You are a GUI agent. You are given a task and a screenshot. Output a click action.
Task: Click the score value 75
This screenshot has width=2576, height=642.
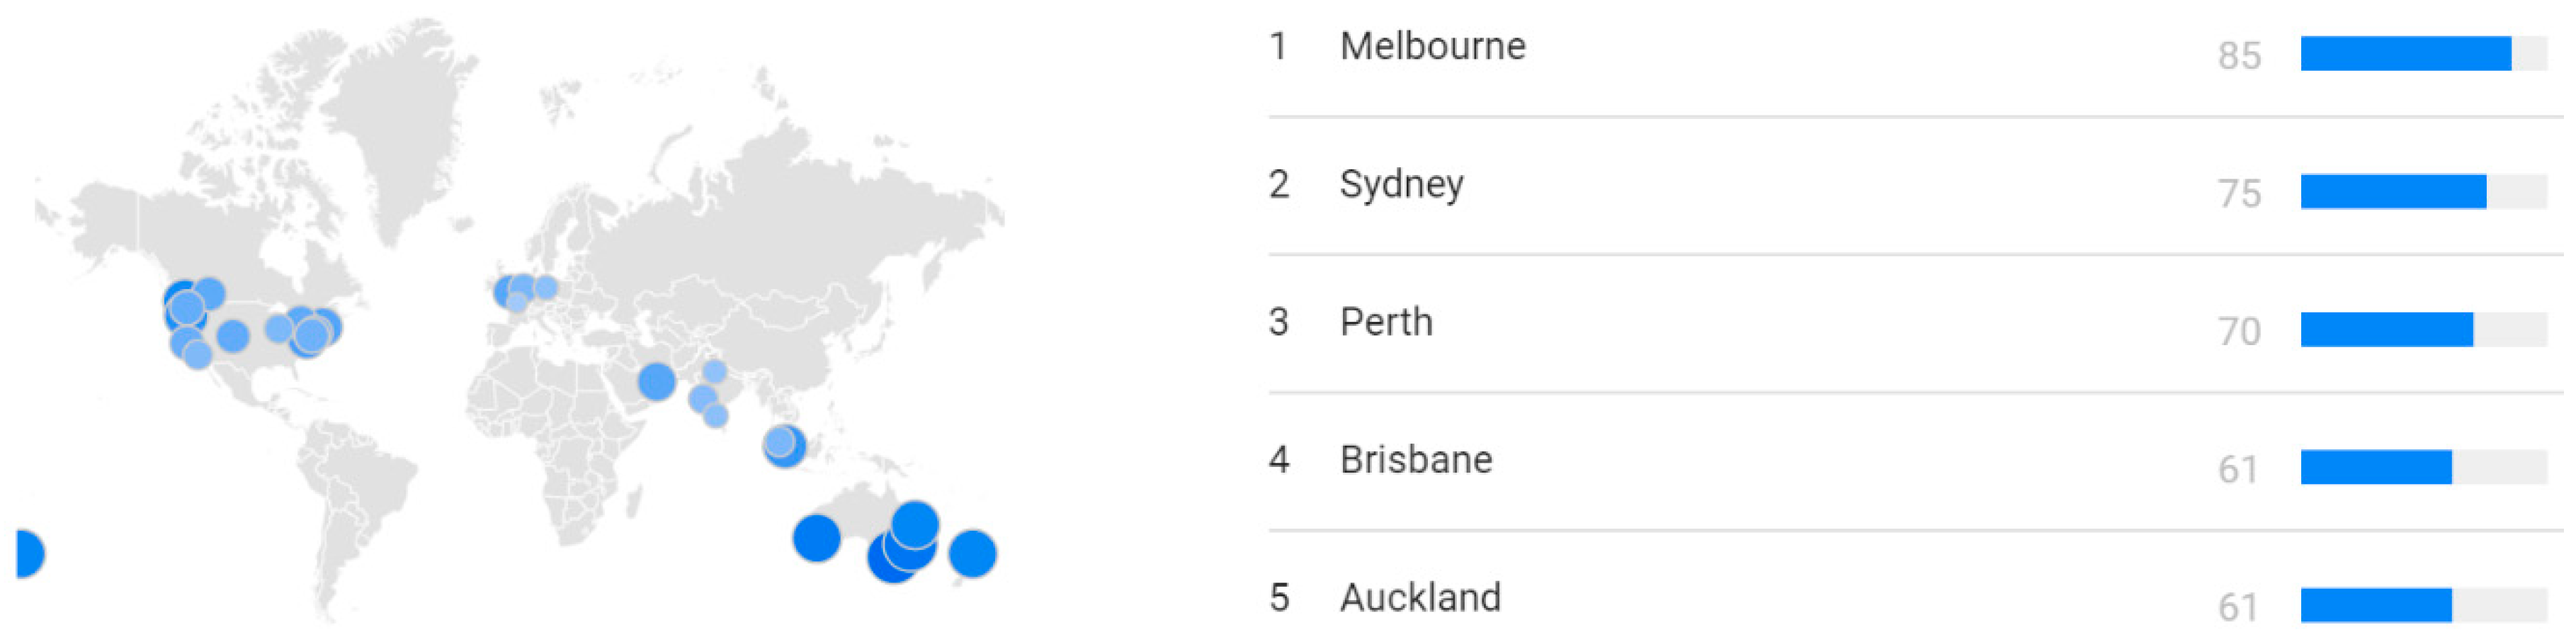[2239, 194]
